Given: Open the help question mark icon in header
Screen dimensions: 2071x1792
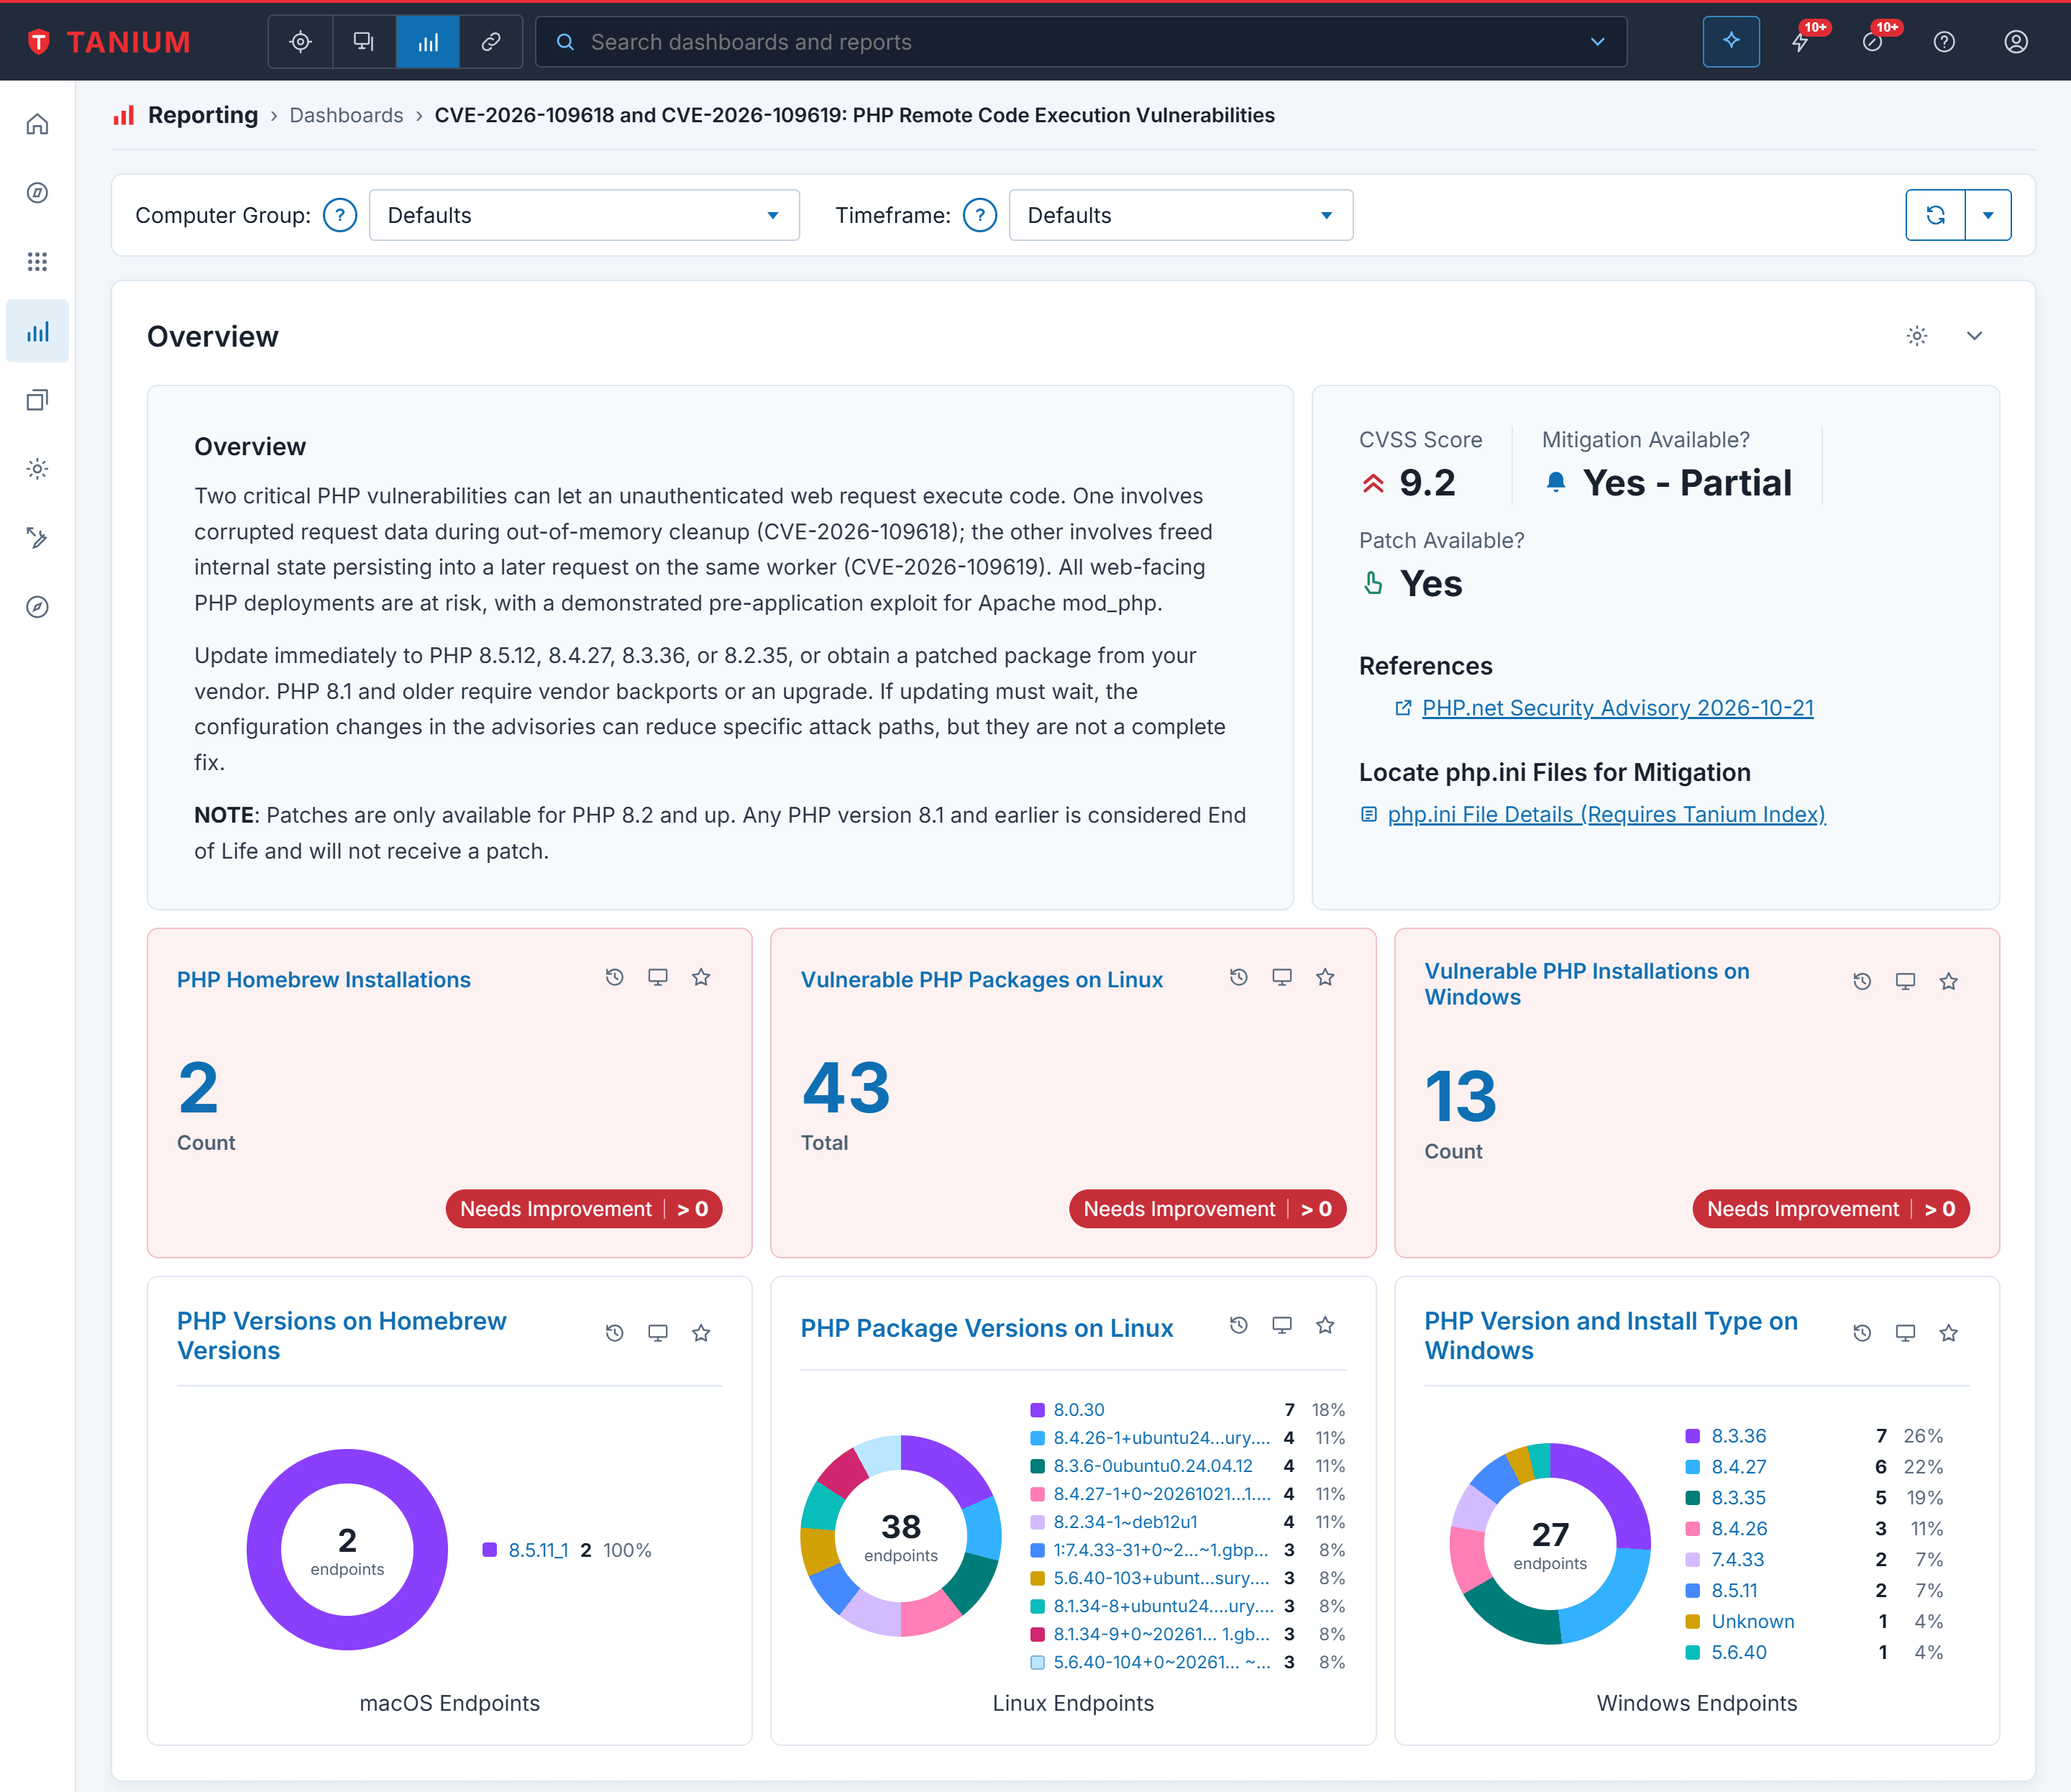Looking at the screenshot, I should click(x=1944, y=42).
